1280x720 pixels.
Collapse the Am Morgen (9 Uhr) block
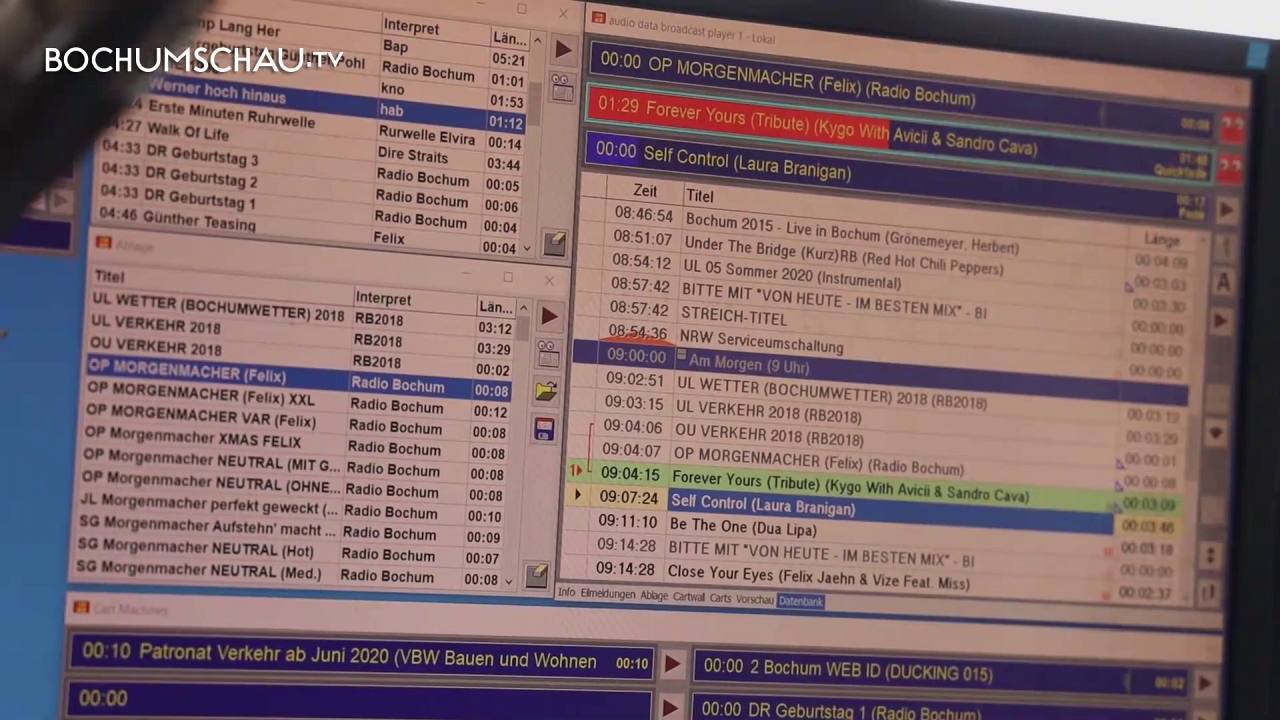tap(682, 356)
